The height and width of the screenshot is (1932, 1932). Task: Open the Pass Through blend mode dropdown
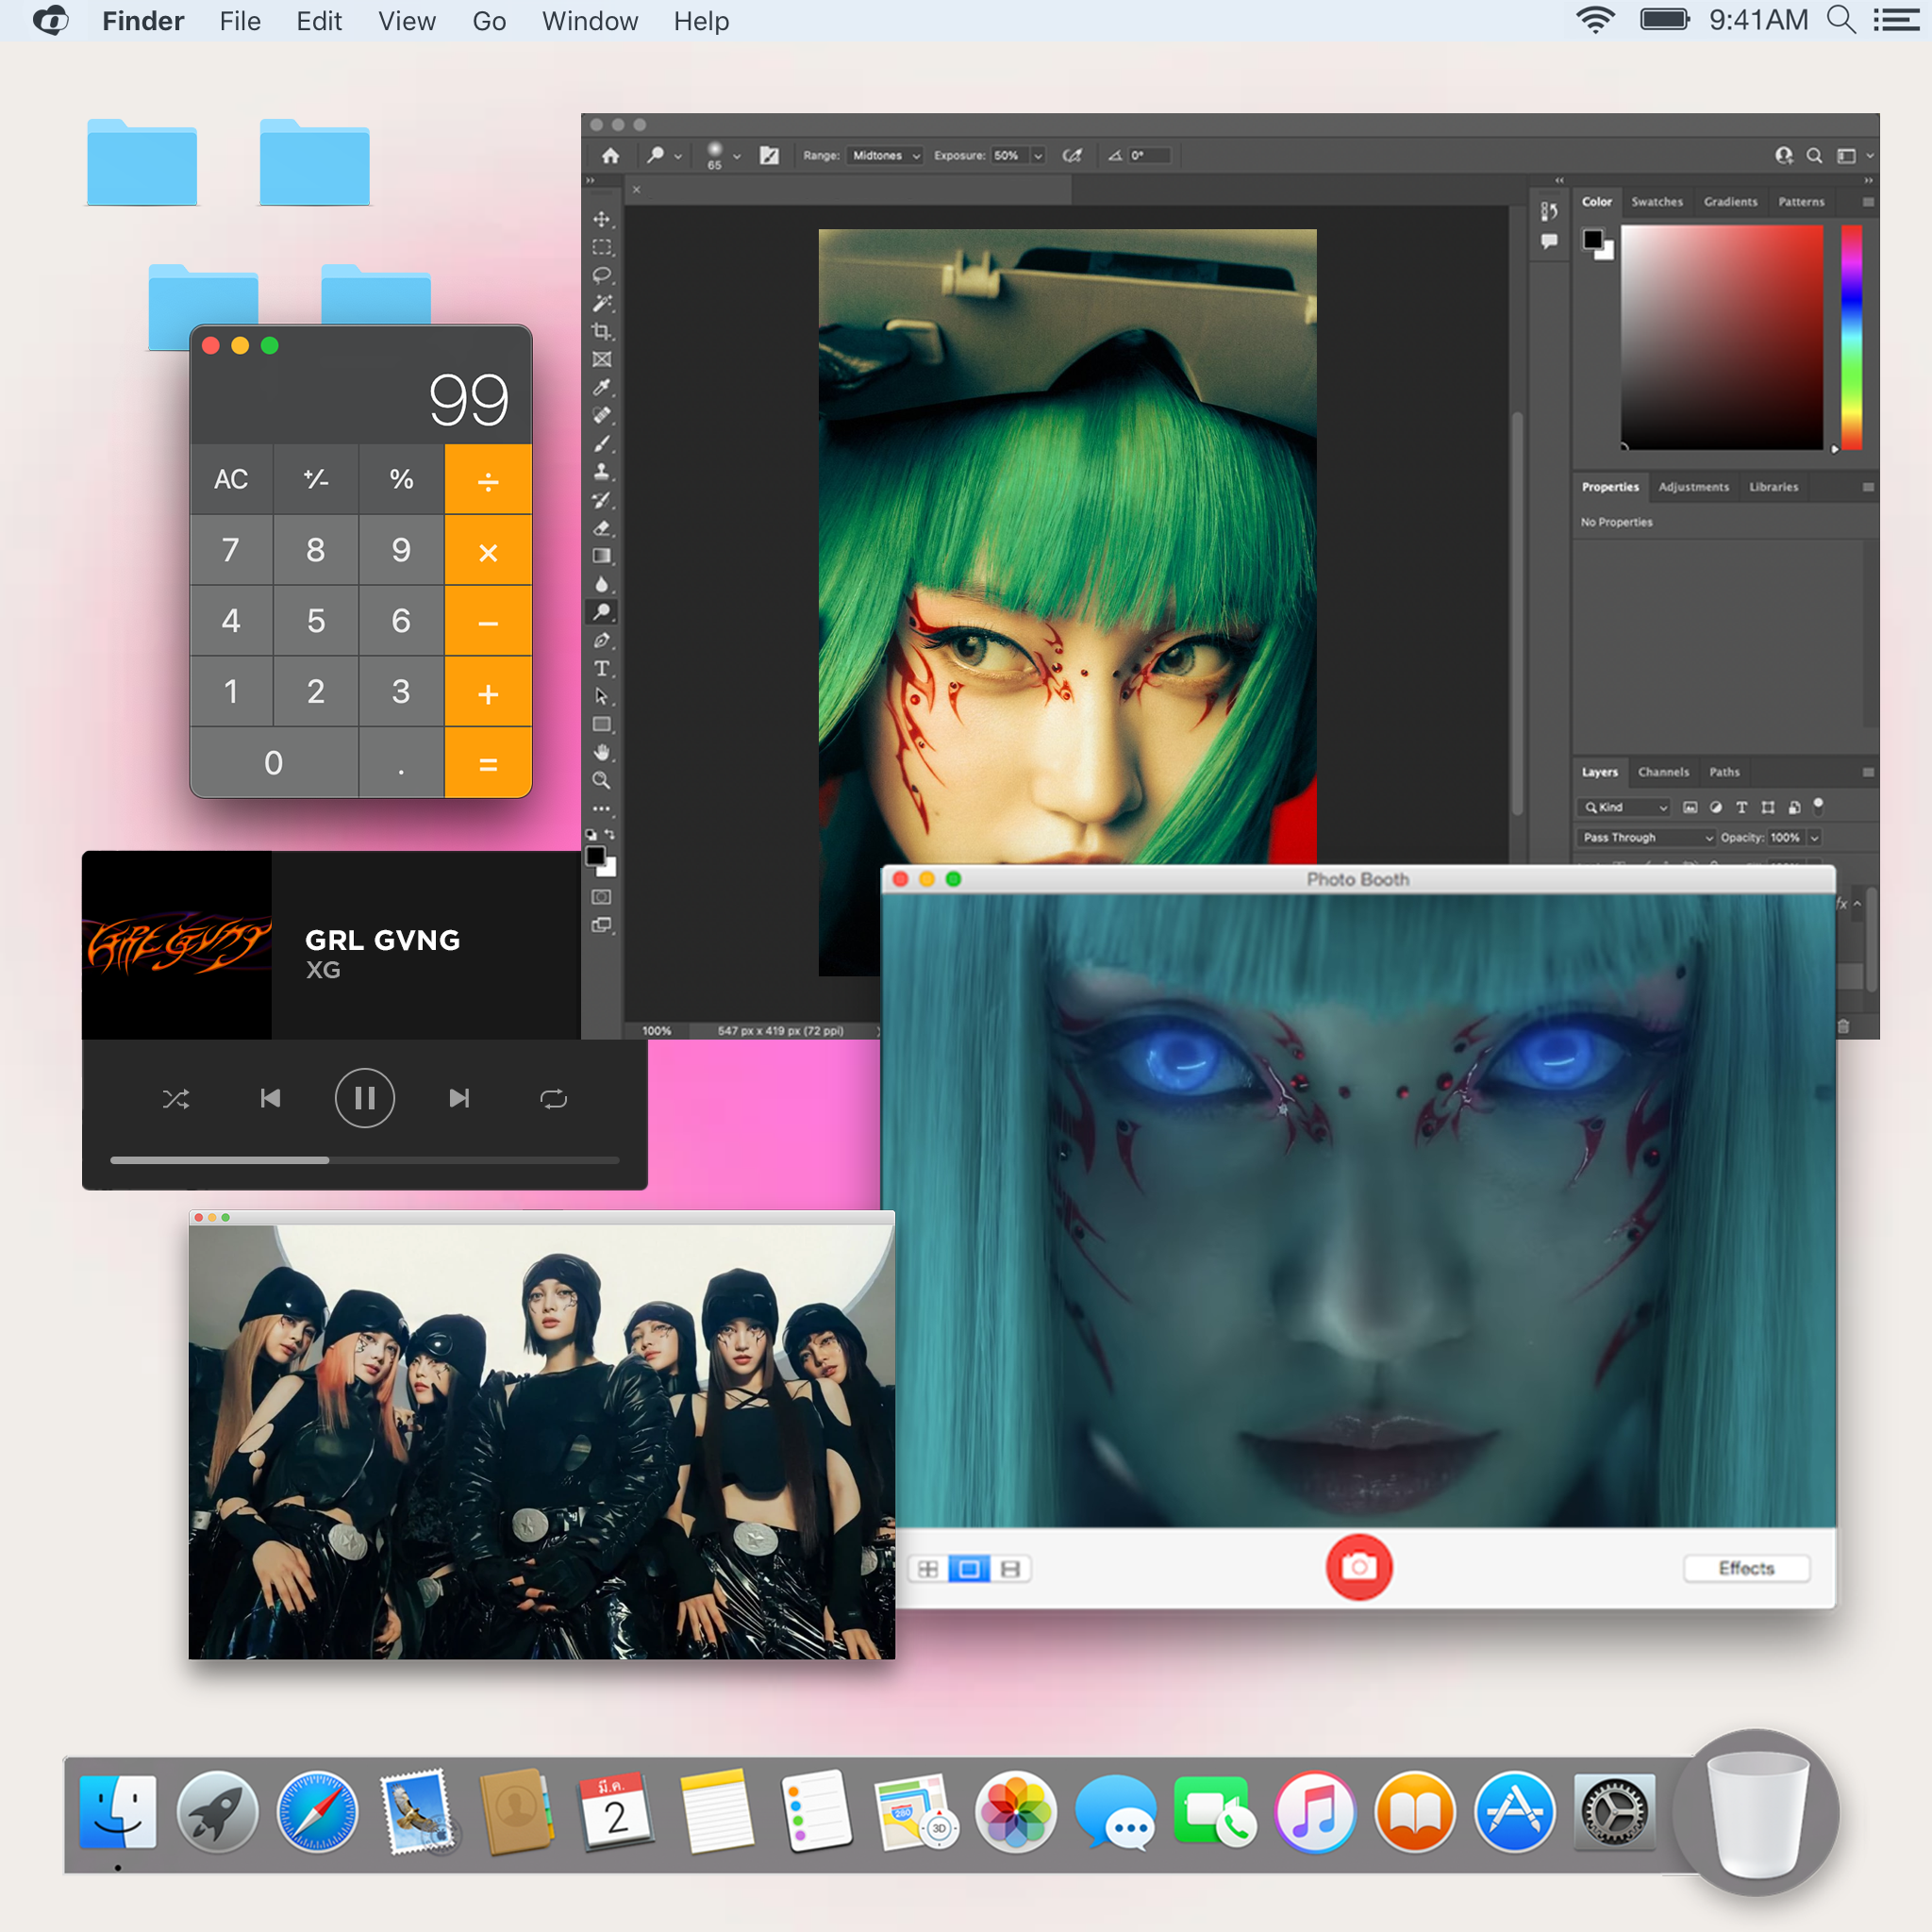[1647, 837]
